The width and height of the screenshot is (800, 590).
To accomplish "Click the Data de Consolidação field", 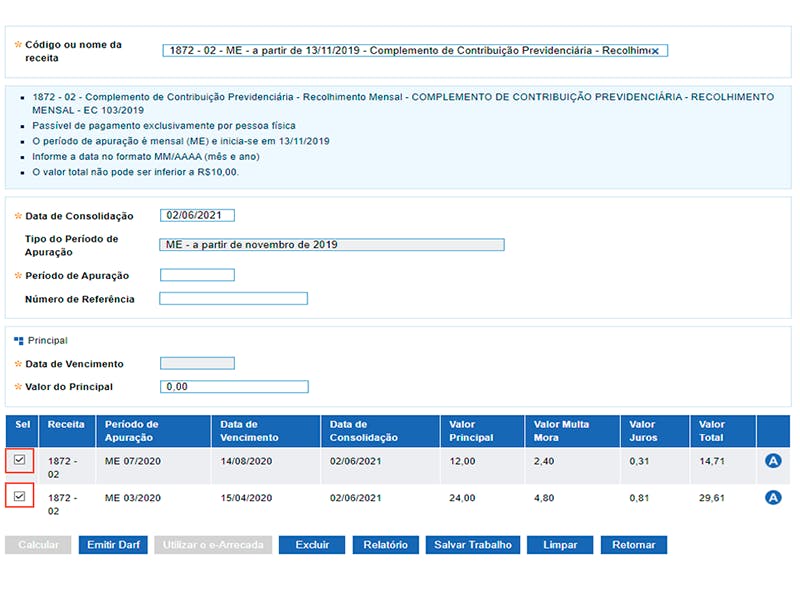I will [197, 215].
